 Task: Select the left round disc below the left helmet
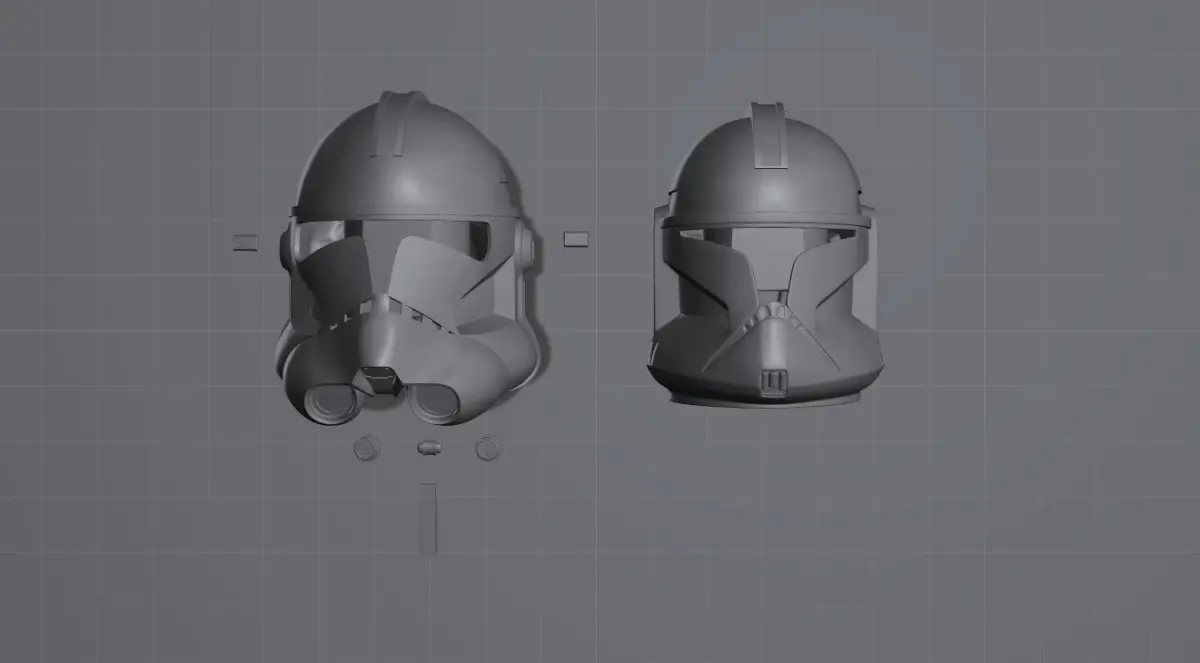(368, 448)
